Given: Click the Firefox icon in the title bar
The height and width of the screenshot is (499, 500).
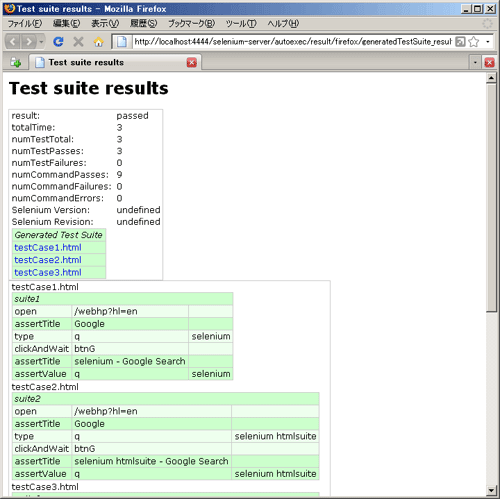Looking at the screenshot, I should [10, 8].
